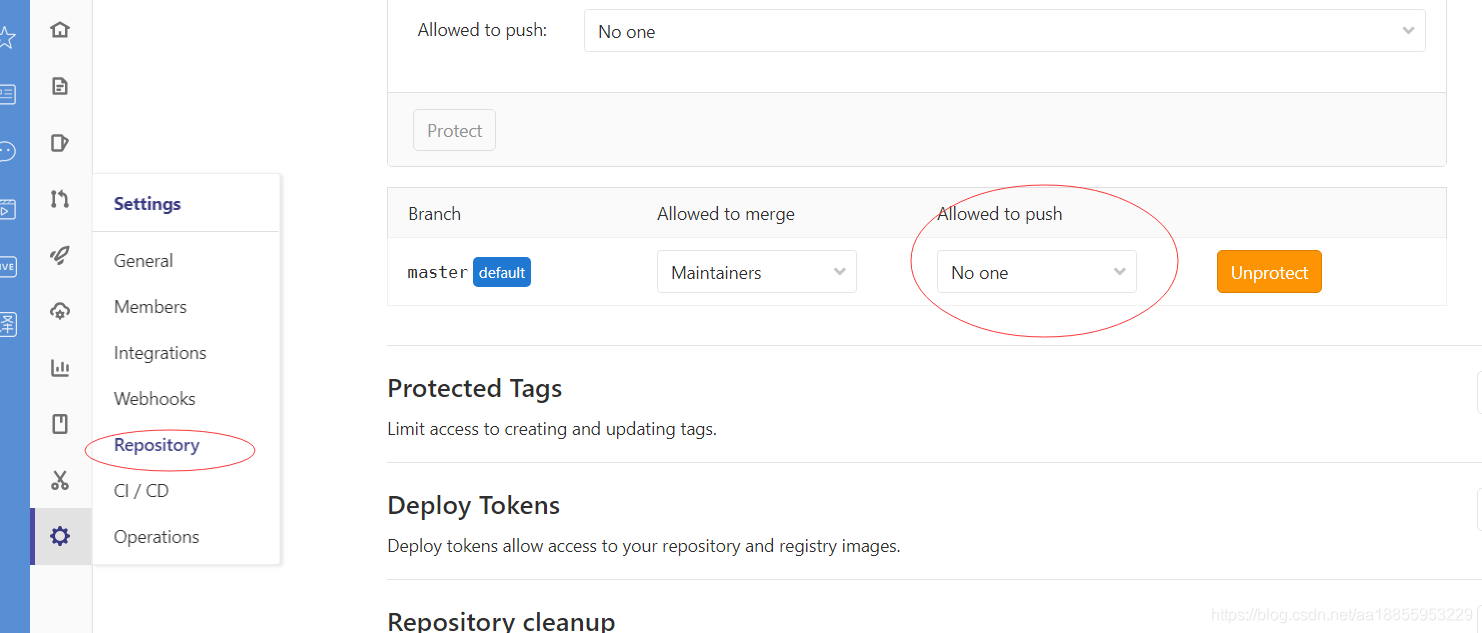Expand master branch Allowed to push dropdown
The width and height of the screenshot is (1482, 633).
(x=1037, y=272)
